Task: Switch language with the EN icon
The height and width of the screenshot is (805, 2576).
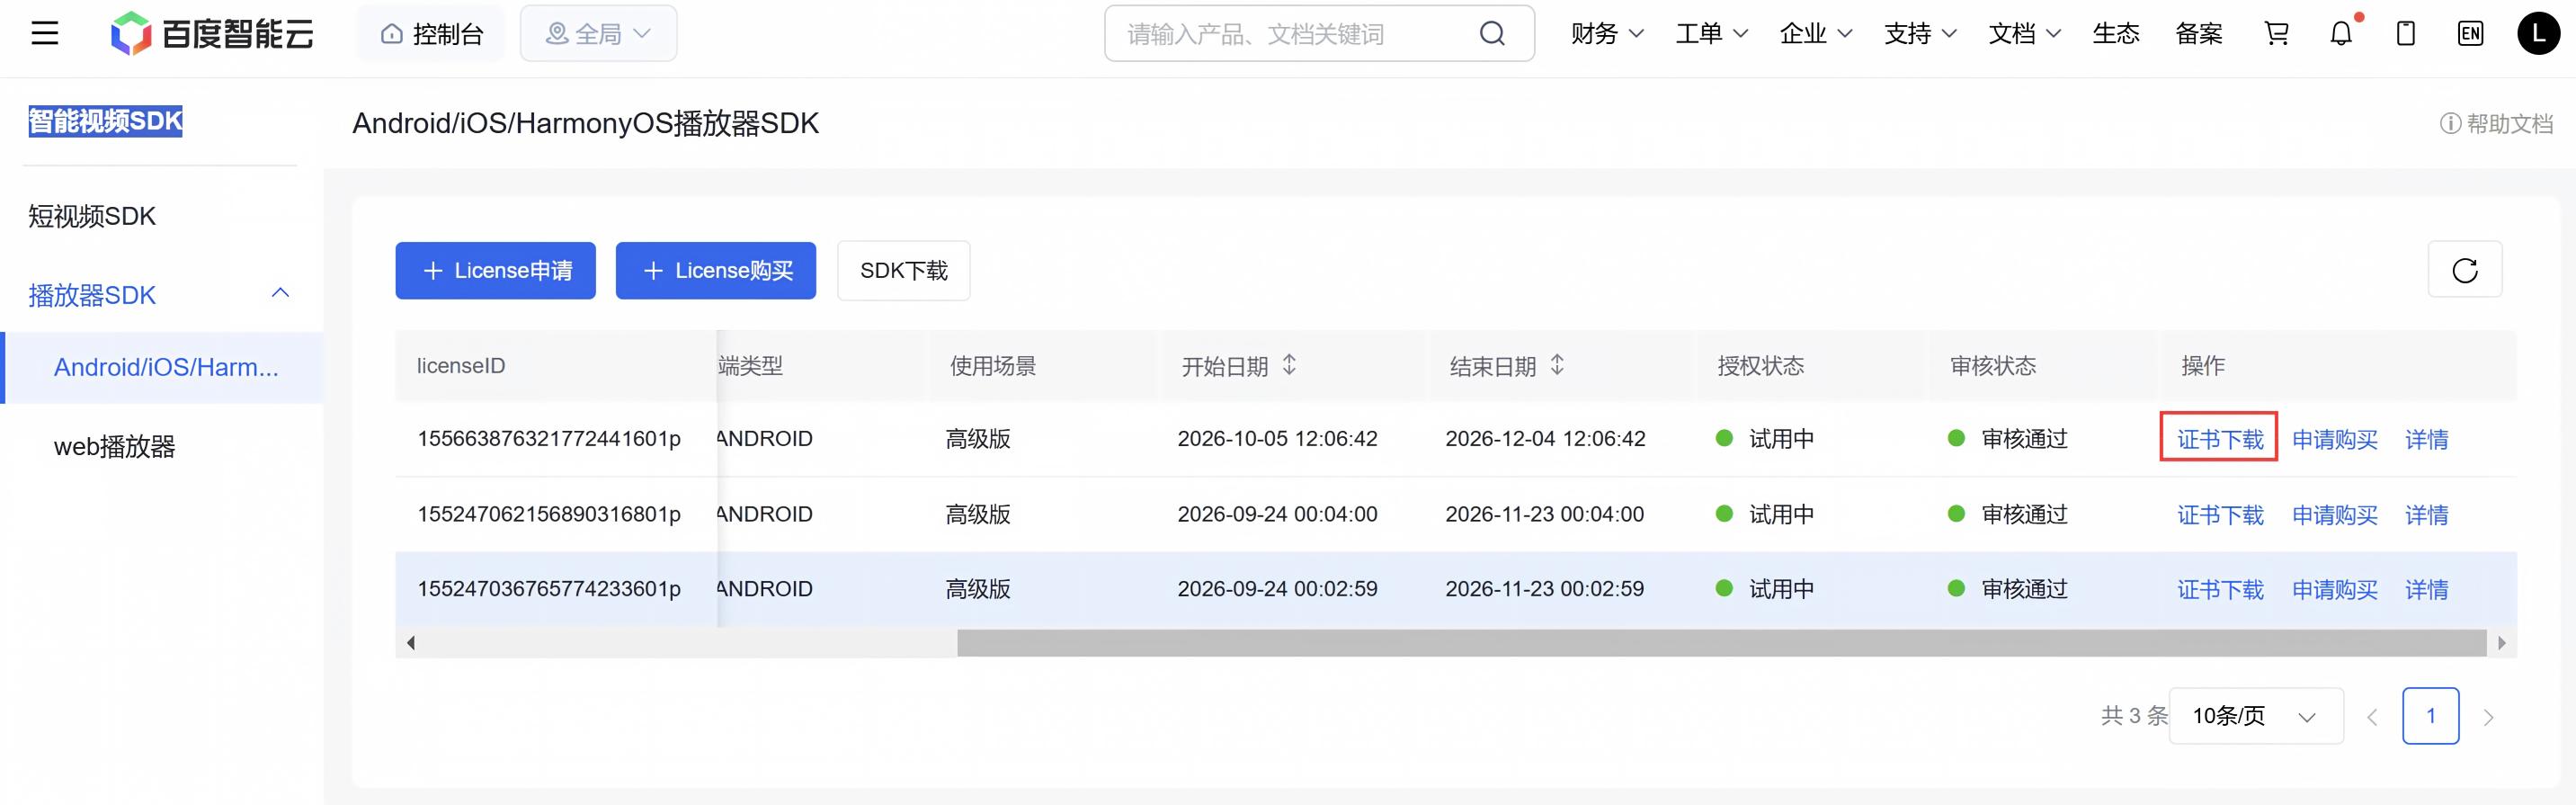Action: tap(2470, 34)
